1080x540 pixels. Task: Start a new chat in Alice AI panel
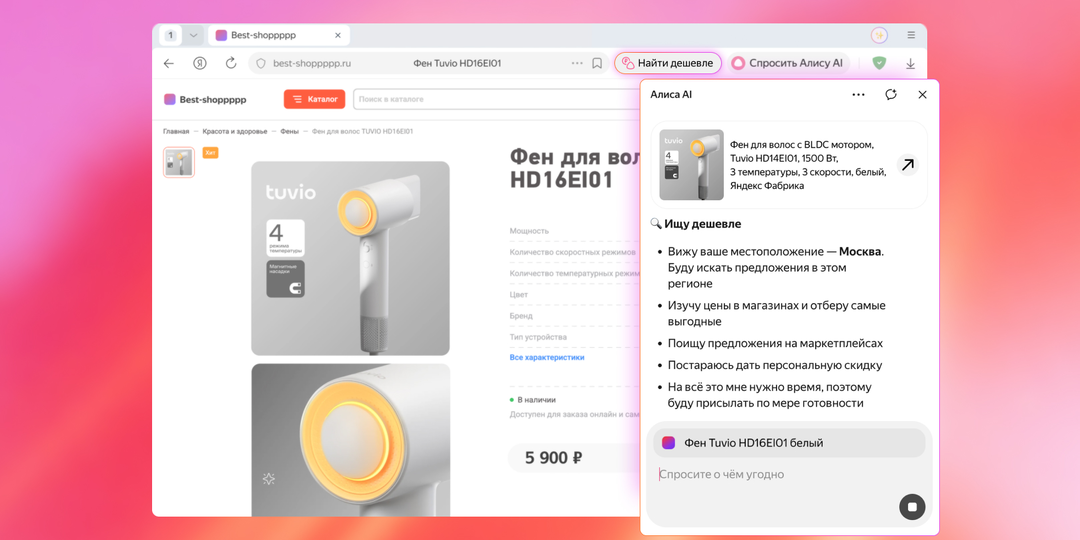point(891,94)
